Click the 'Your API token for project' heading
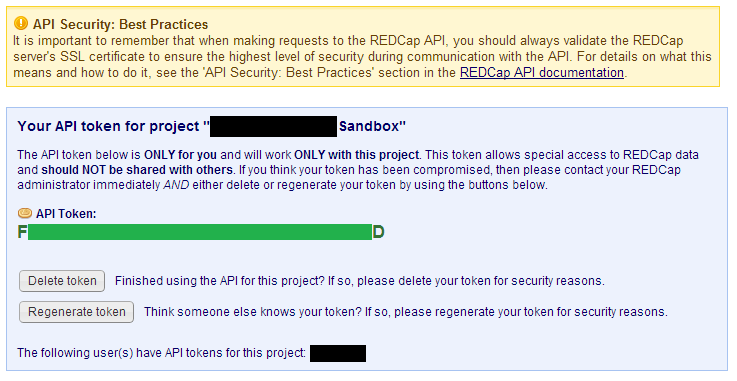This screenshot has height=381, width=737. (x=113, y=126)
